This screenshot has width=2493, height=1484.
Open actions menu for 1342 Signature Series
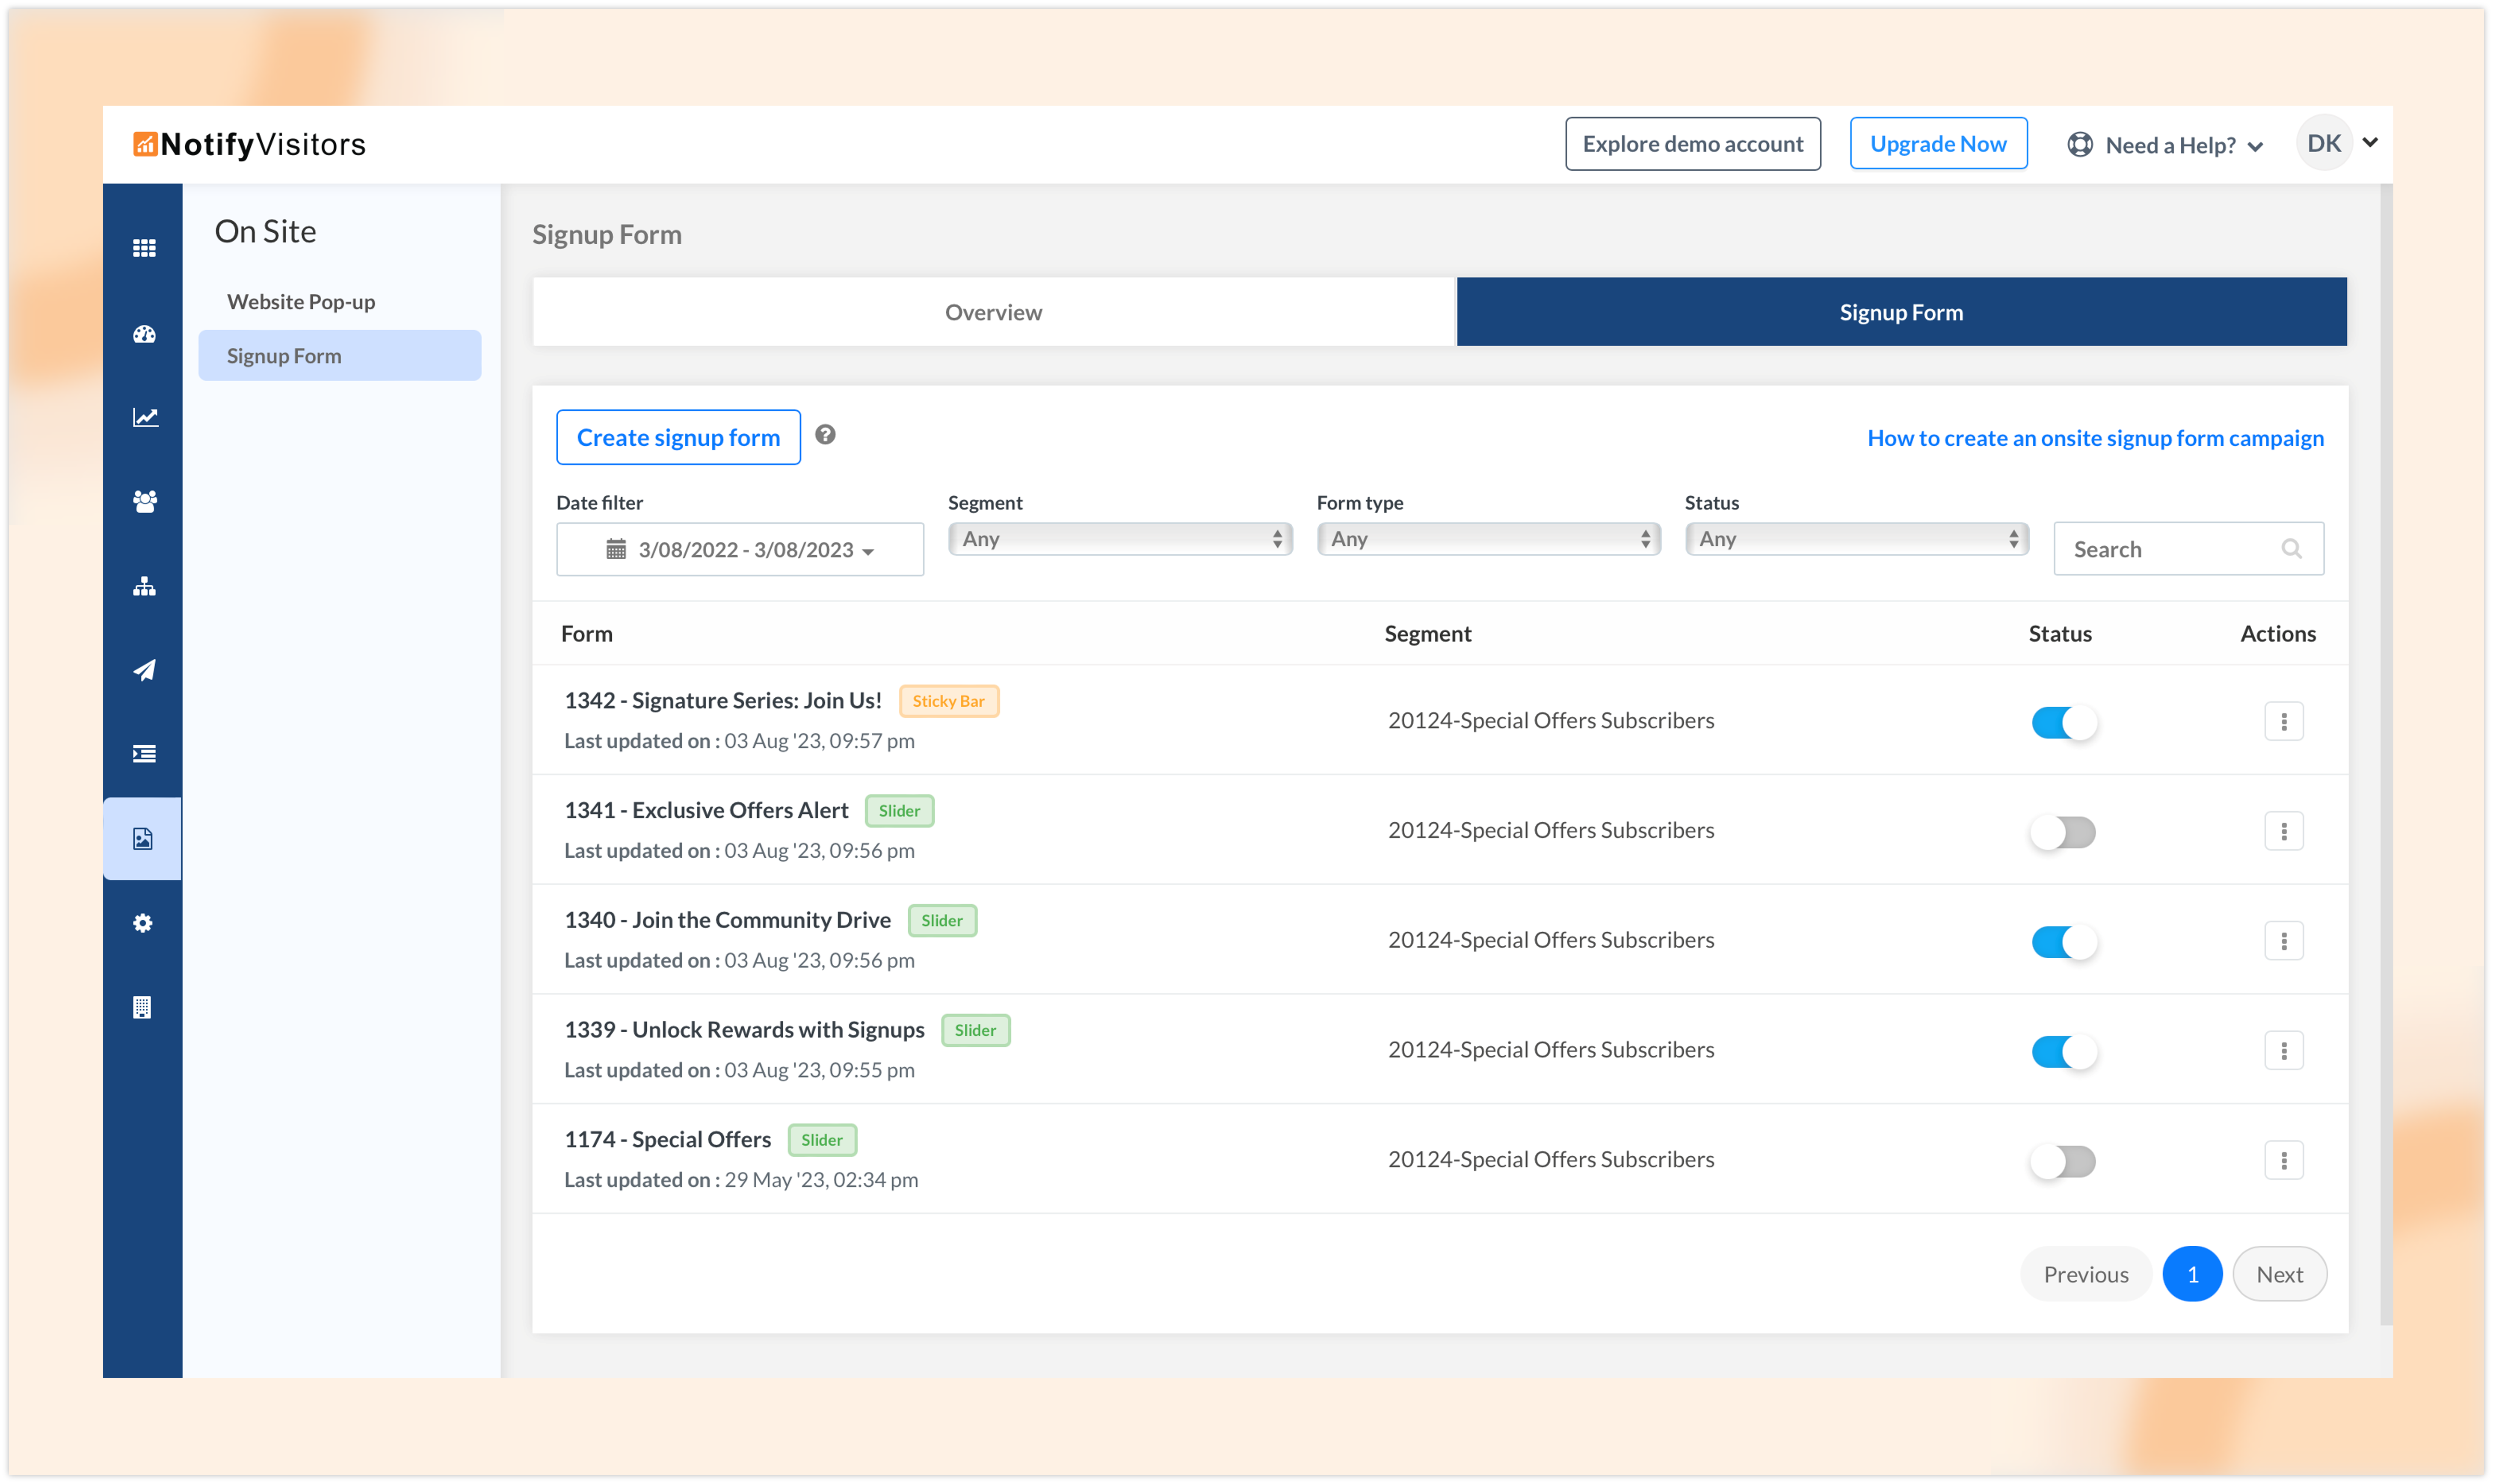(2283, 721)
